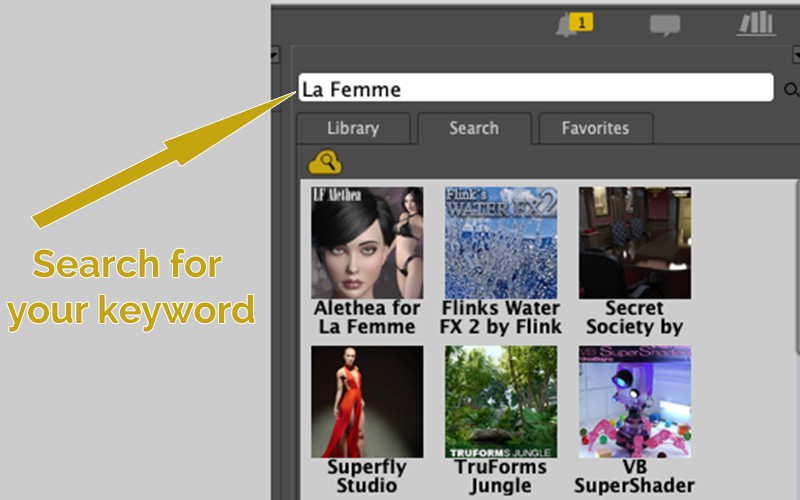Click the TruForms Jungle label
Image resolution: width=800 pixels, height=500 pixels.
point(501,476)
